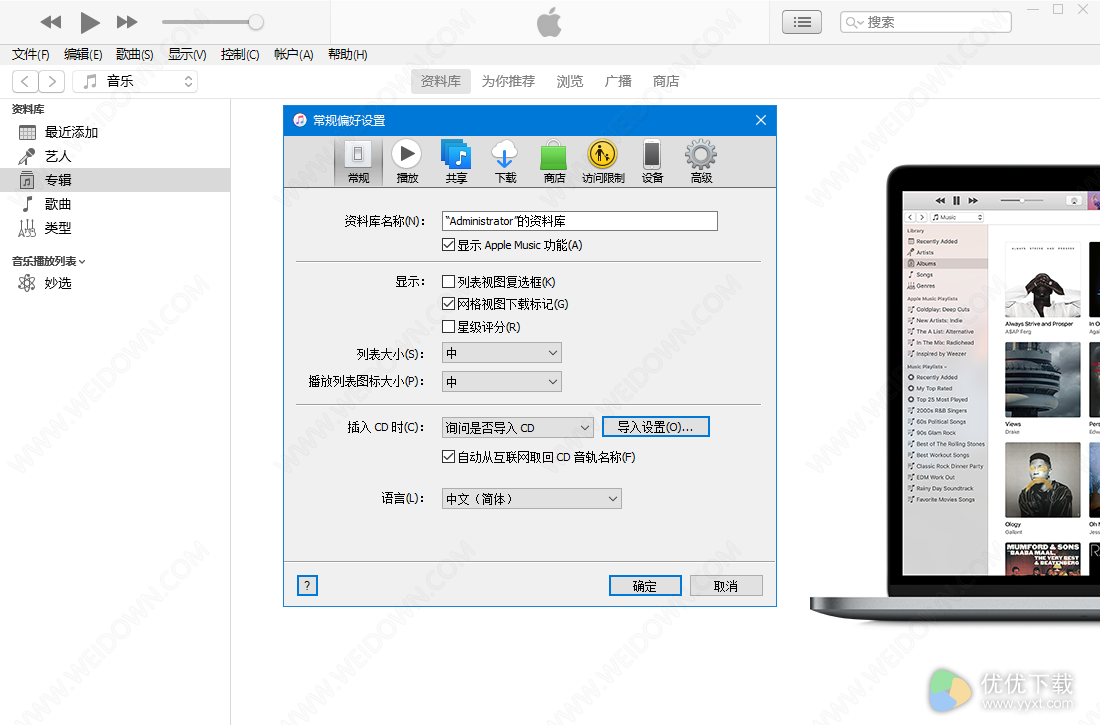Select 最近添加 in the sidebar

115,133
